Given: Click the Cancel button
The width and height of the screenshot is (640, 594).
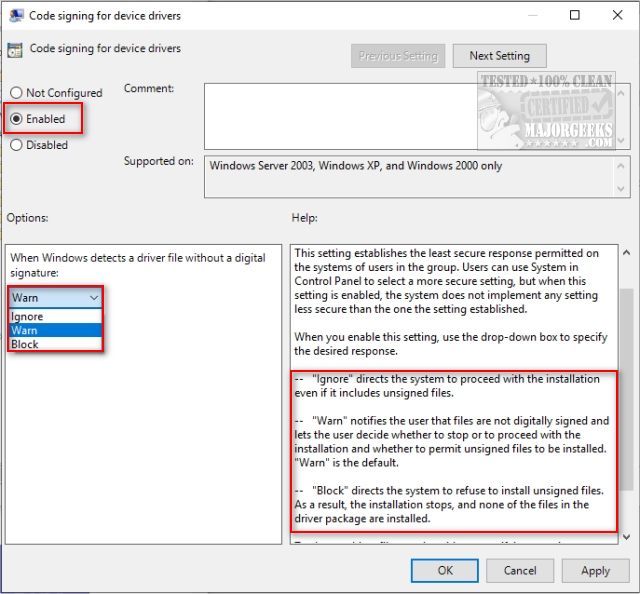Looking at the screenshot, I should (520, 570).
